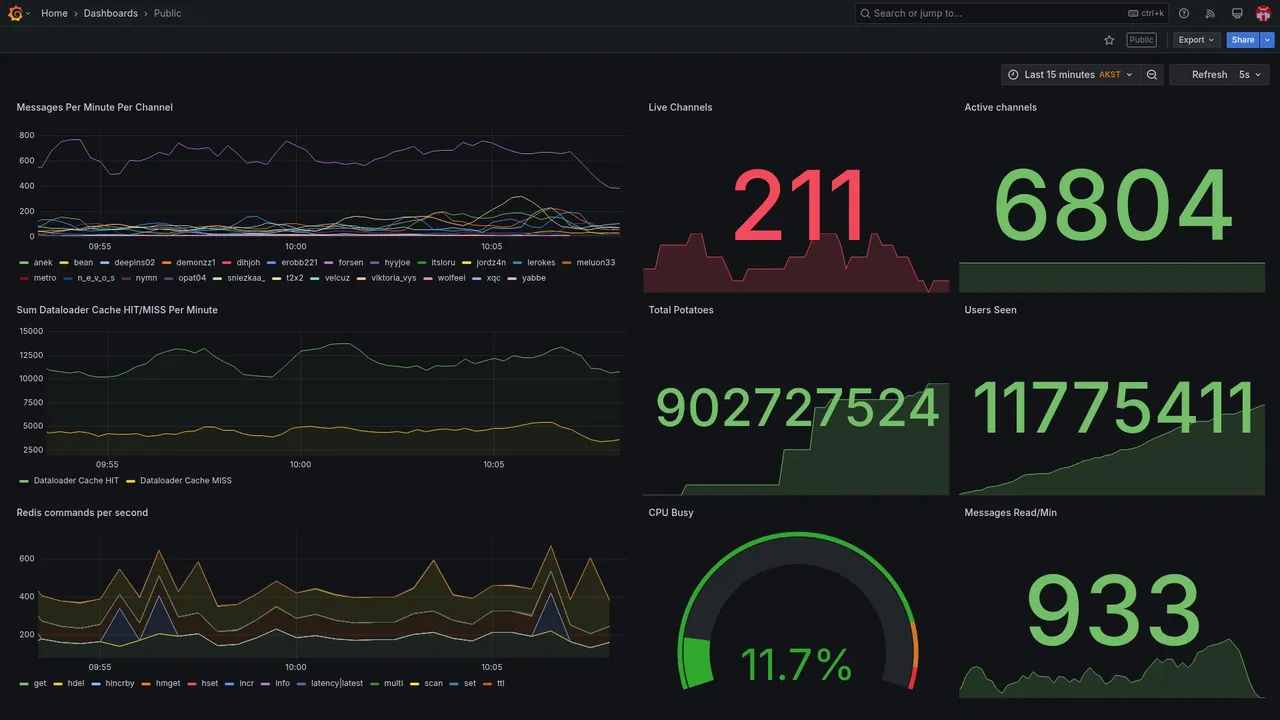The image size is (1280, 720).
Task: Toggle the xqc series in legend
Action: tap(493, 278)
